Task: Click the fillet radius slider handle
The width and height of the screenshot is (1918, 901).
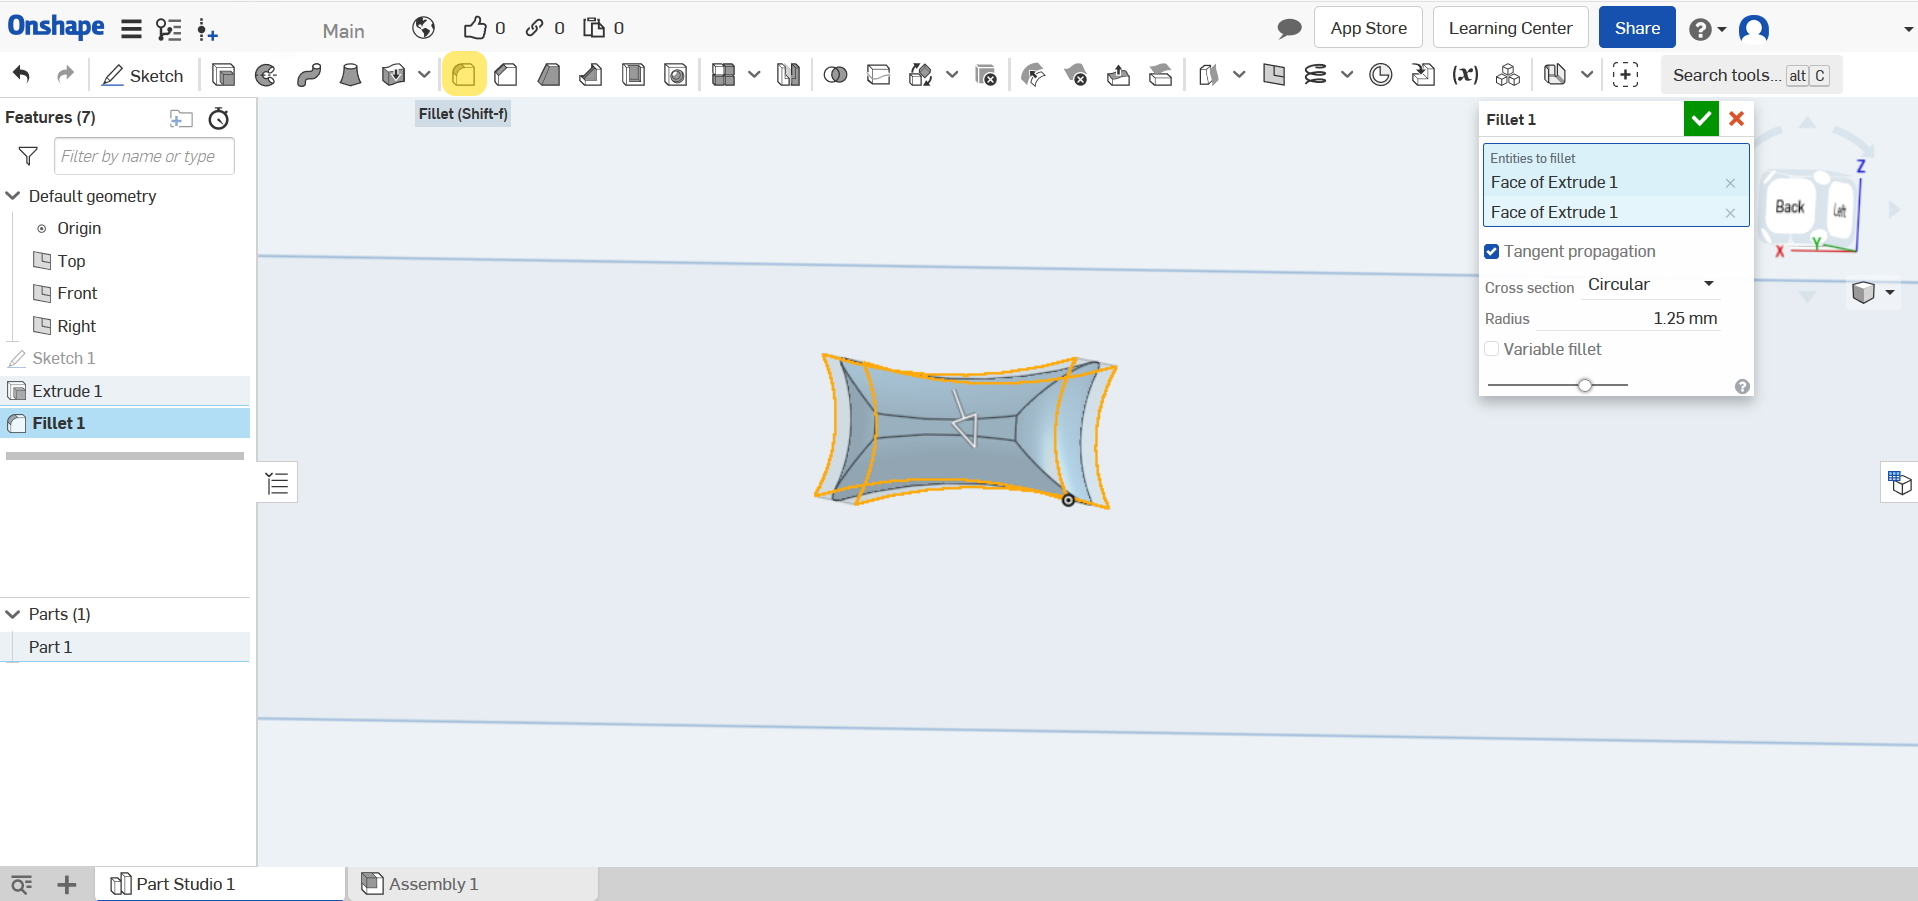Action: tap(1585, 385)
